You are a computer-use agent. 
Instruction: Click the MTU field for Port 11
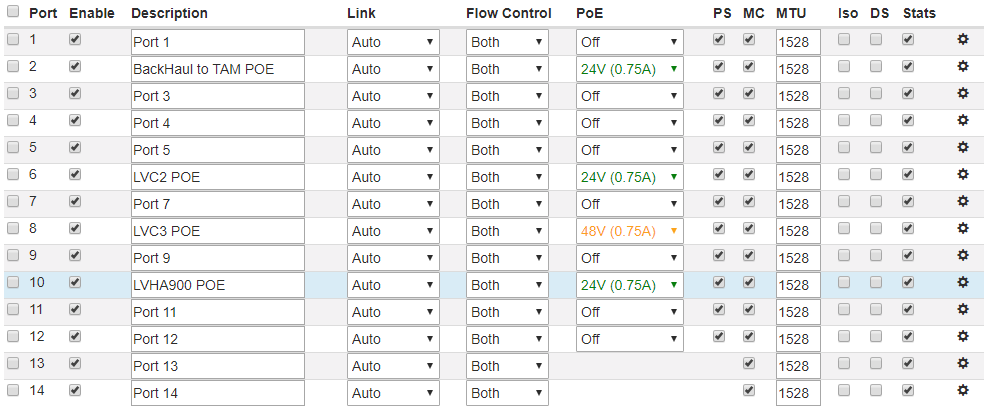click(x=797, y=312)
